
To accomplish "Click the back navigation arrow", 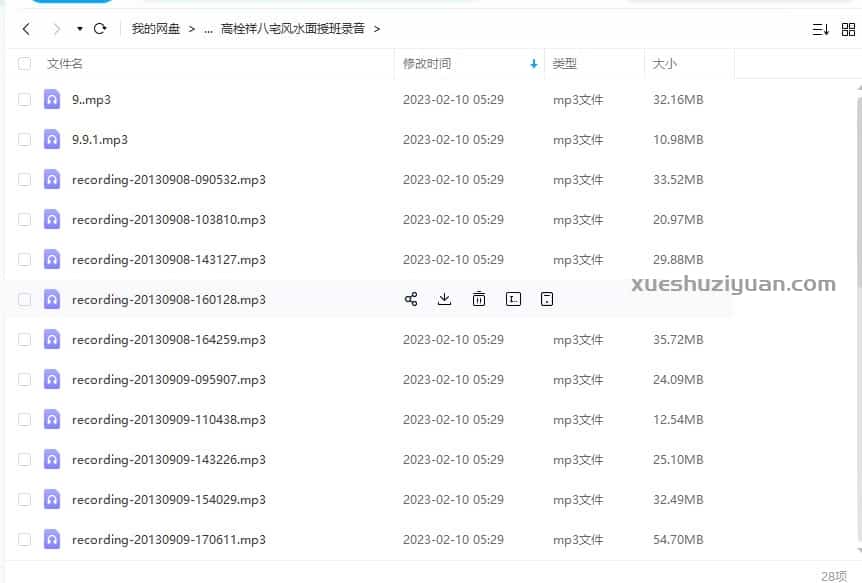I will (26, 29).
